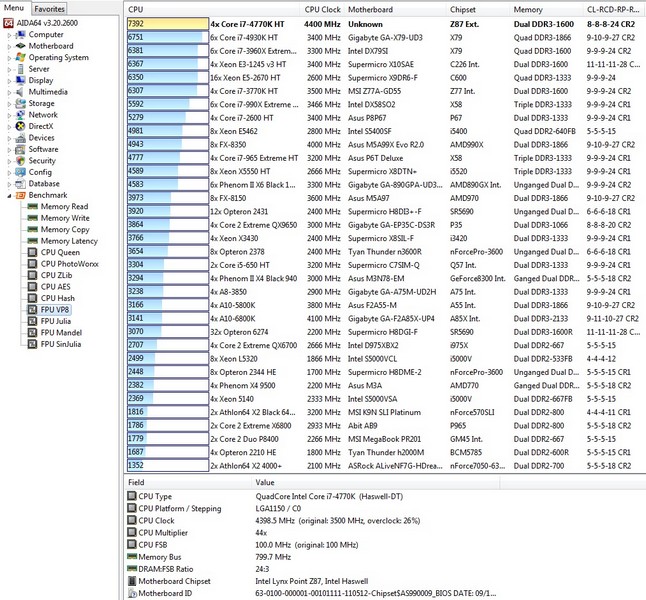Viewport: 646px width, 600px height.
Task: Switch to the Favorites tab
Action: [x=49, y=9]
